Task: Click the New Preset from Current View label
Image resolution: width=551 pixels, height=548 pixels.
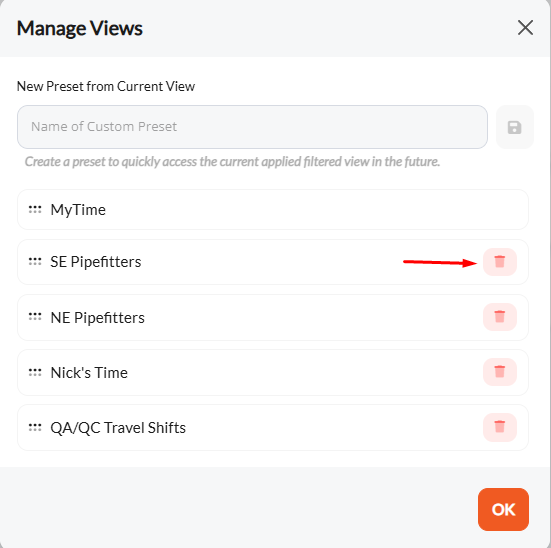Action: point(106,86)
